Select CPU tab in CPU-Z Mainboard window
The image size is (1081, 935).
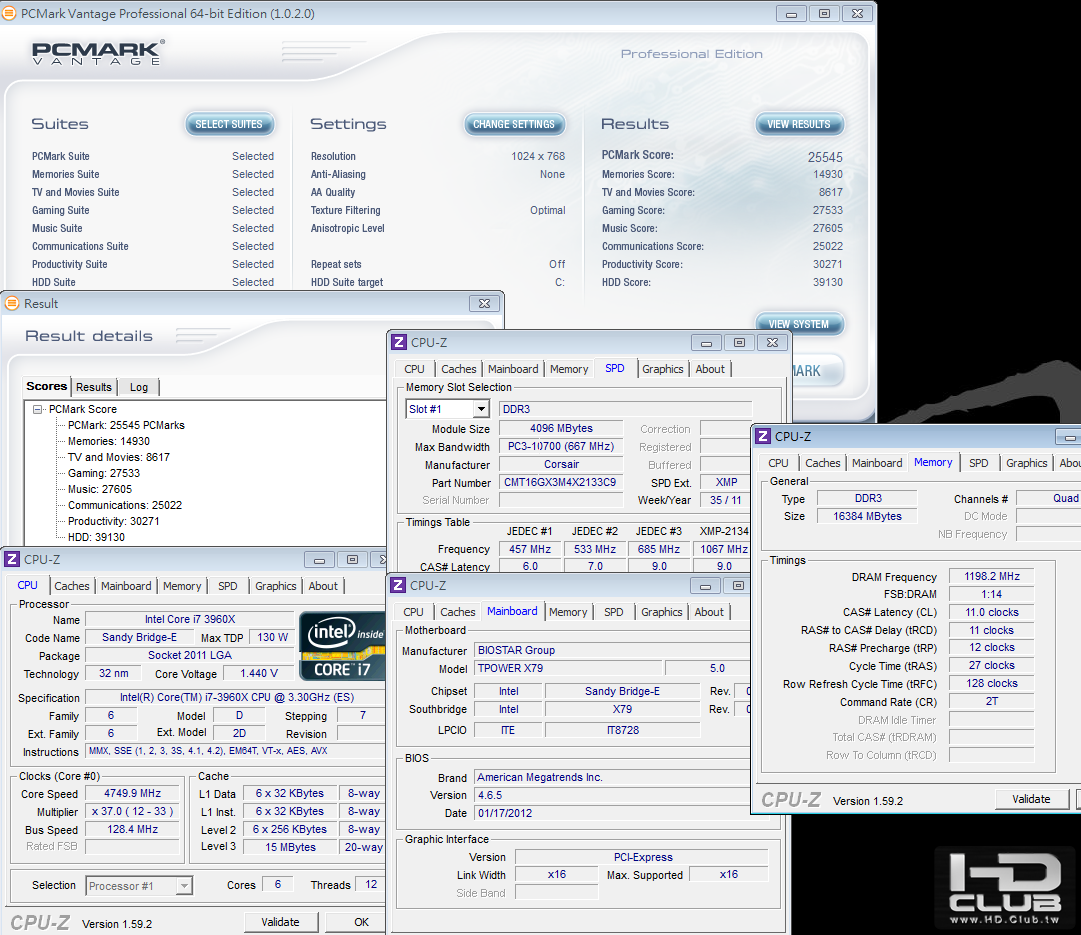click(414, 612)
